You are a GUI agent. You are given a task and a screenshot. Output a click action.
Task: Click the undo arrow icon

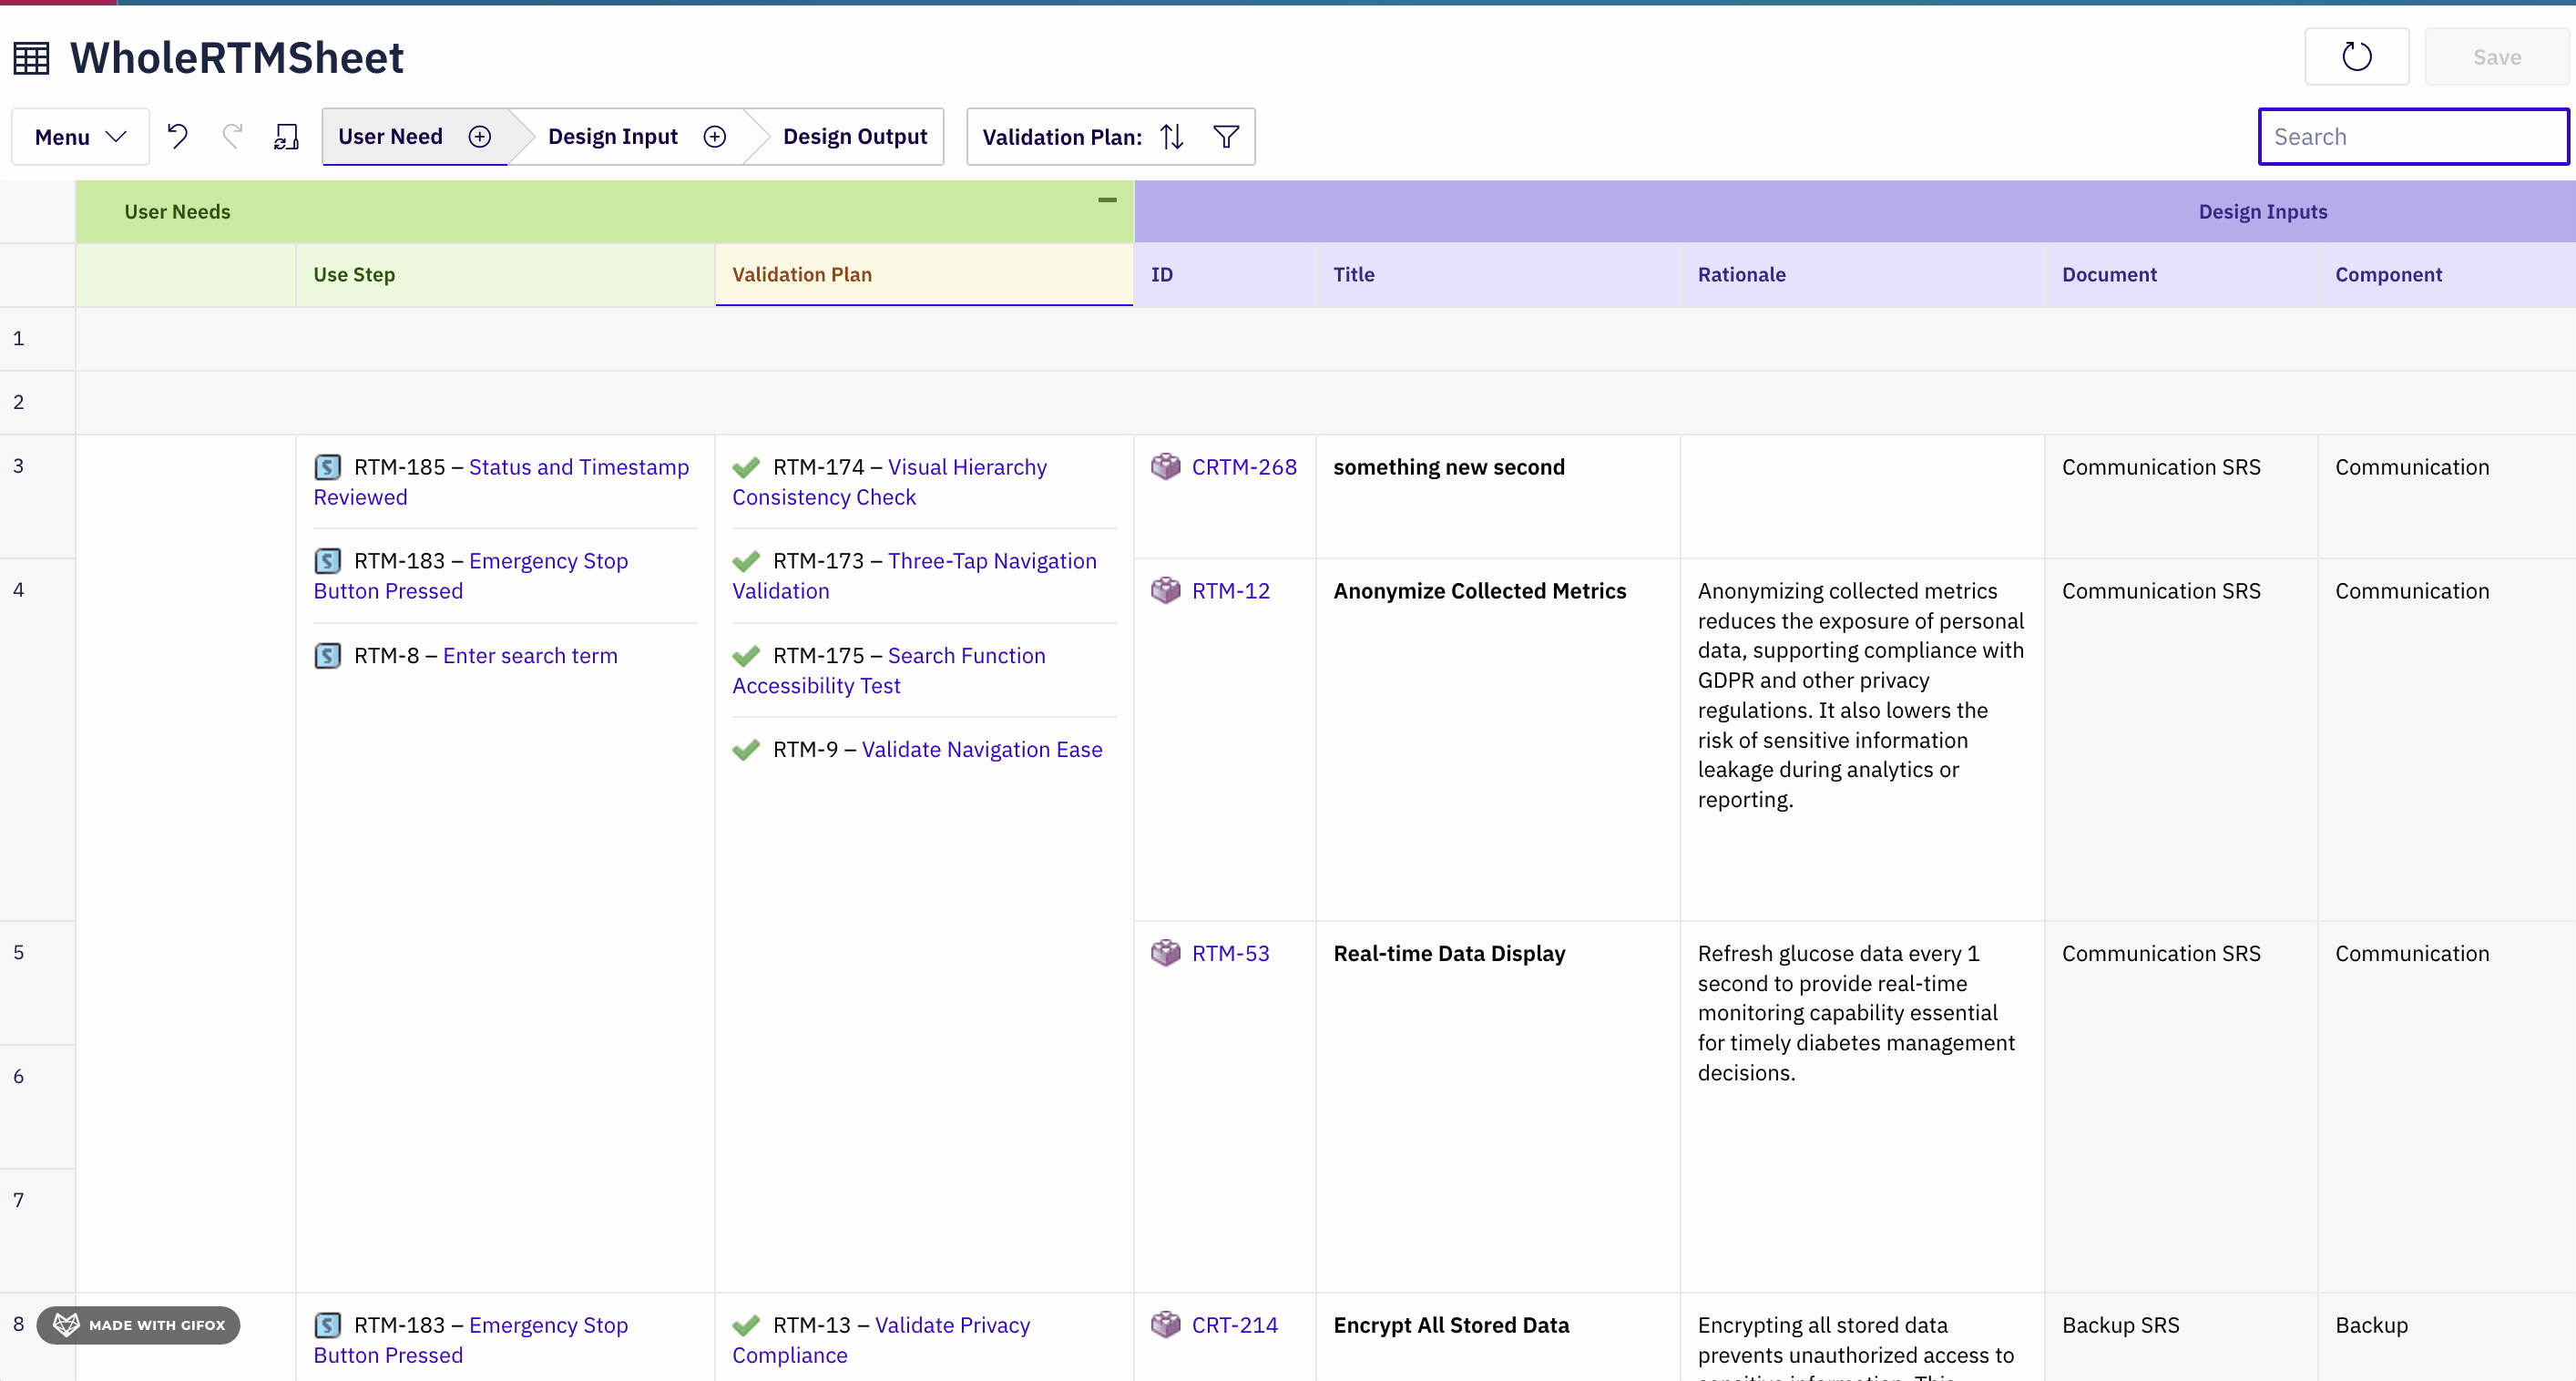(177, 136)
